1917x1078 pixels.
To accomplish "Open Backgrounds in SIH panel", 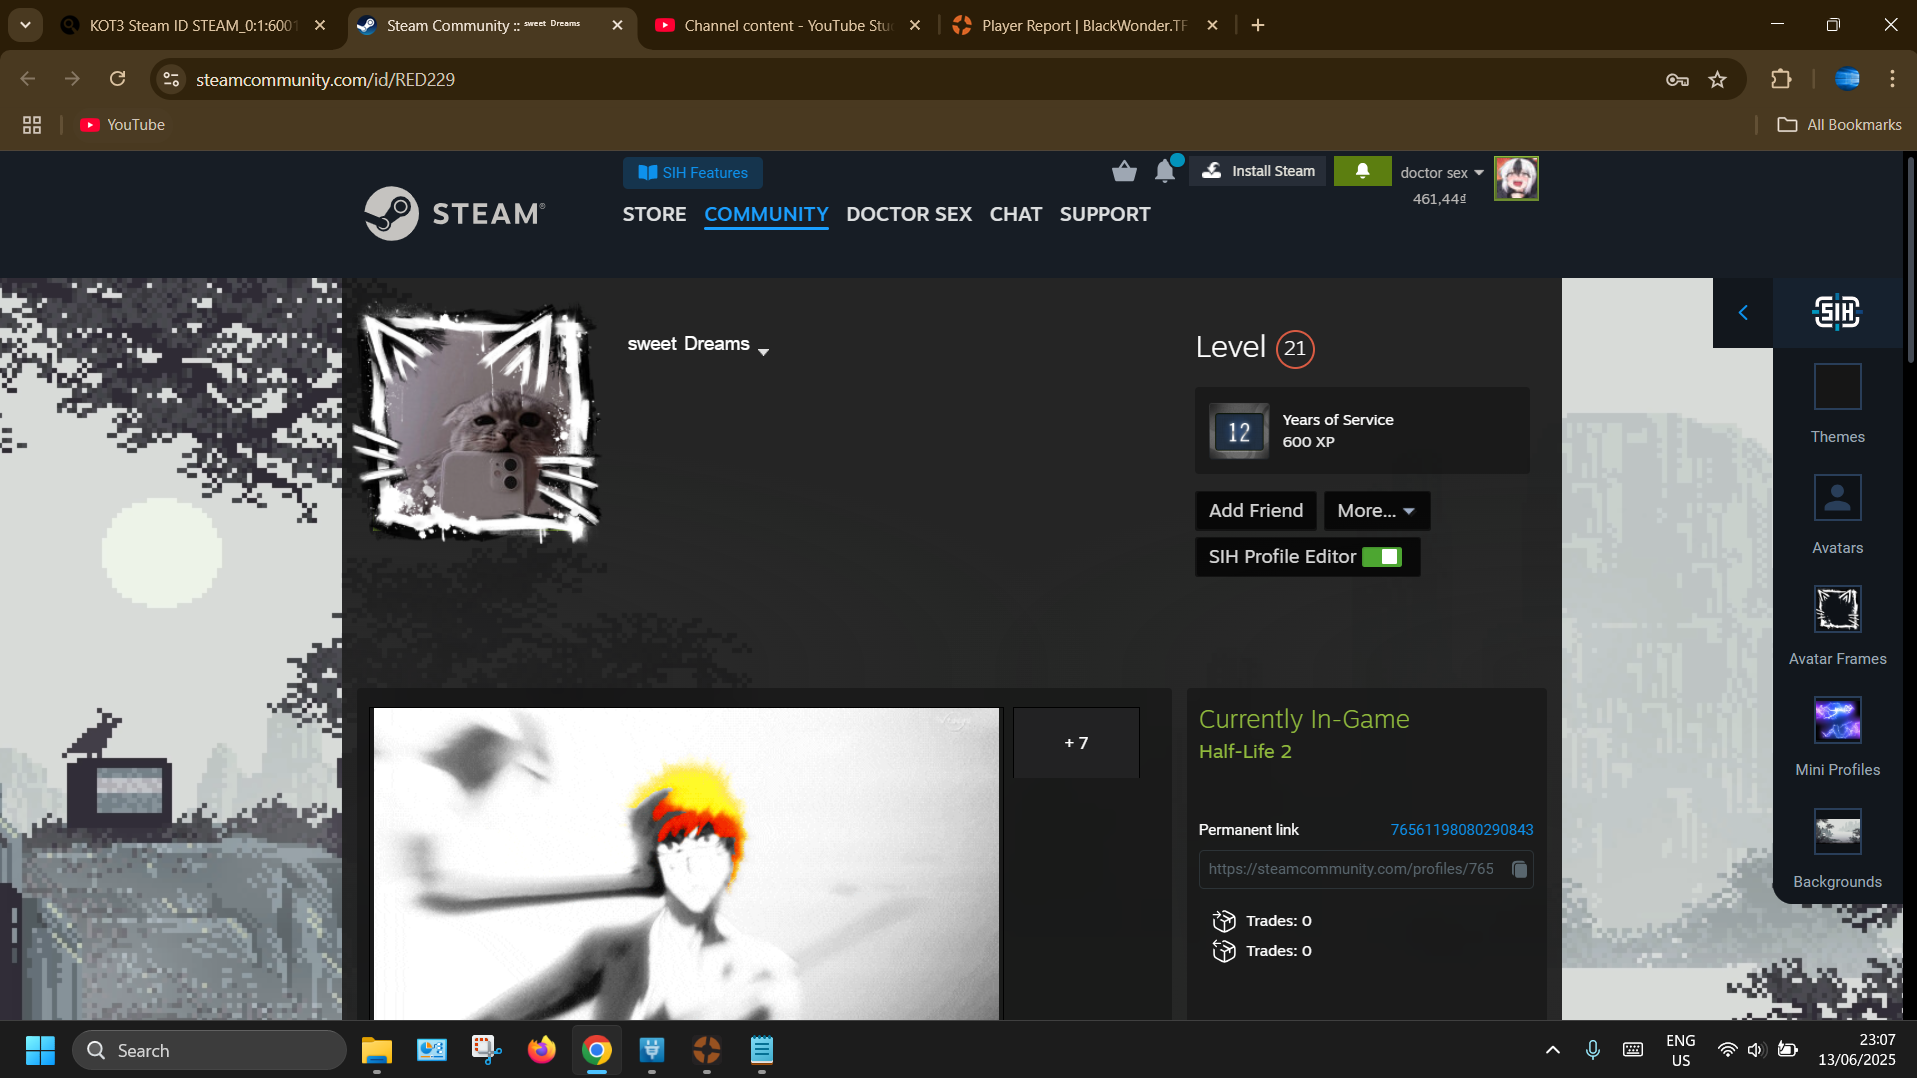I will 1837,849.
